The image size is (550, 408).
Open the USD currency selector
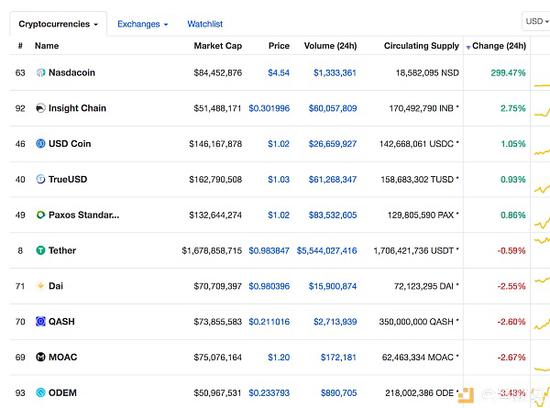pyautogui.click(x=537, y=21)
